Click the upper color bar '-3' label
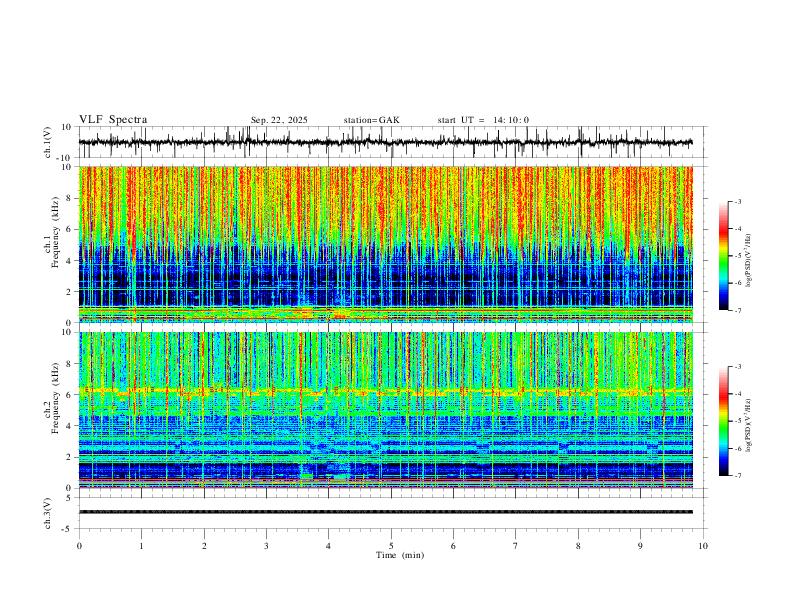The image size is (792, 612). pos(737,201)
